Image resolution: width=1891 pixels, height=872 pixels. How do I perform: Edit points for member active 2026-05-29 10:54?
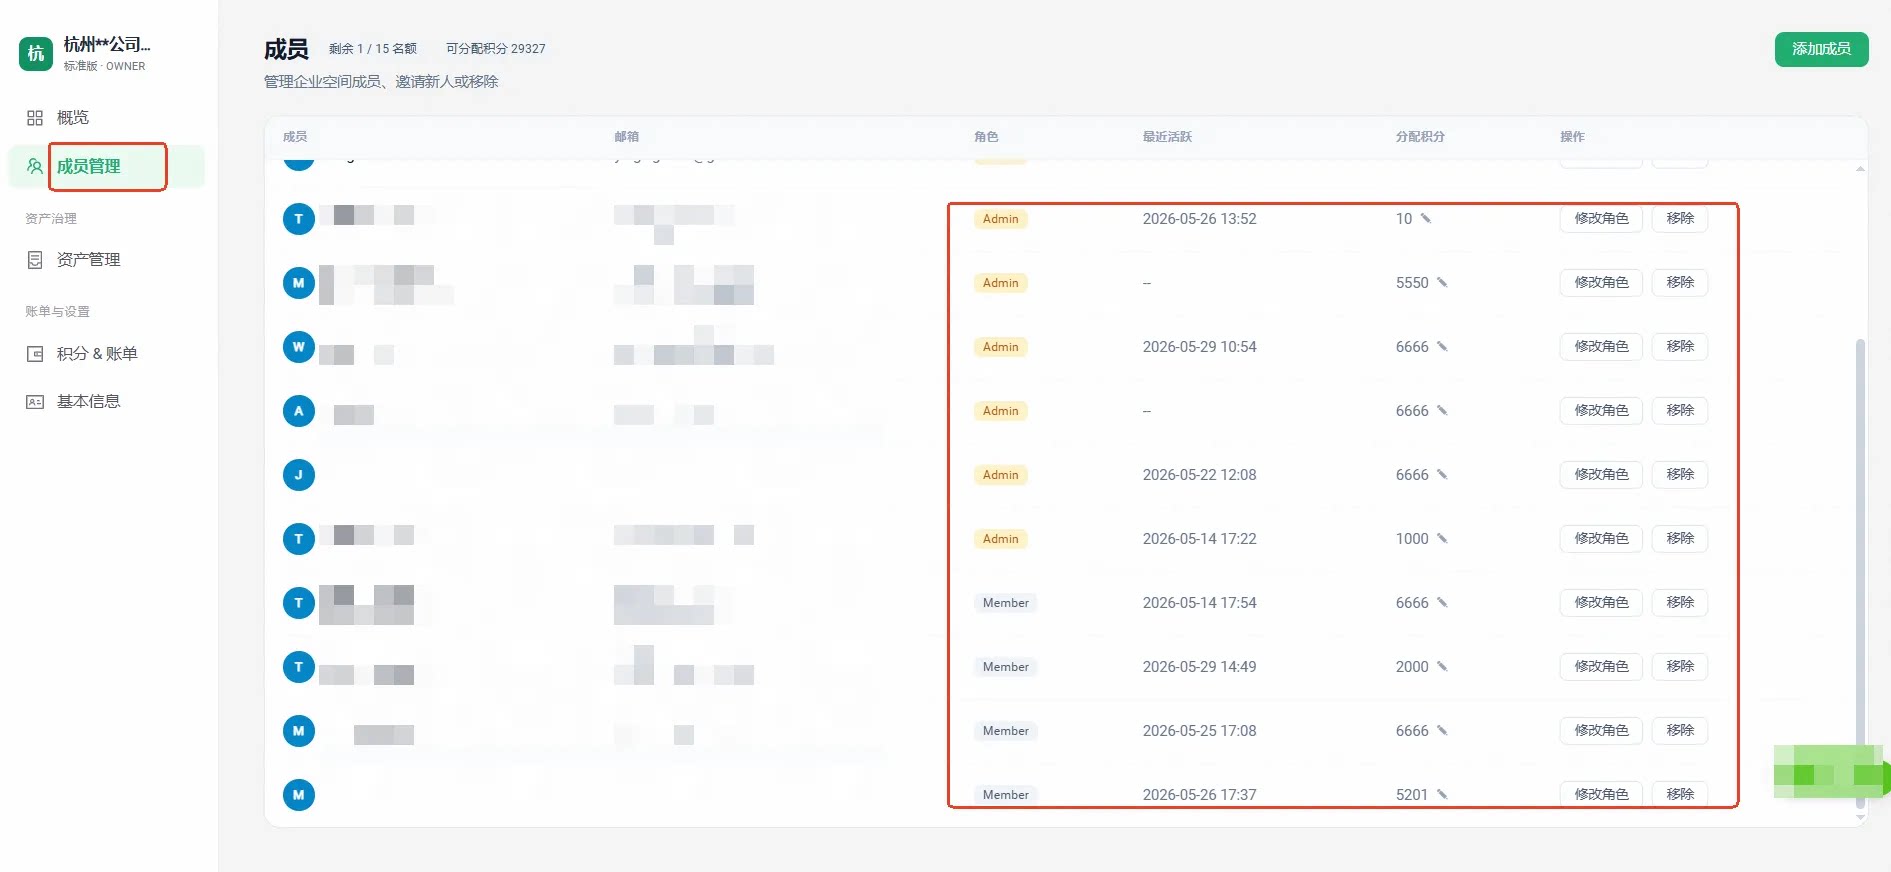1442,346
